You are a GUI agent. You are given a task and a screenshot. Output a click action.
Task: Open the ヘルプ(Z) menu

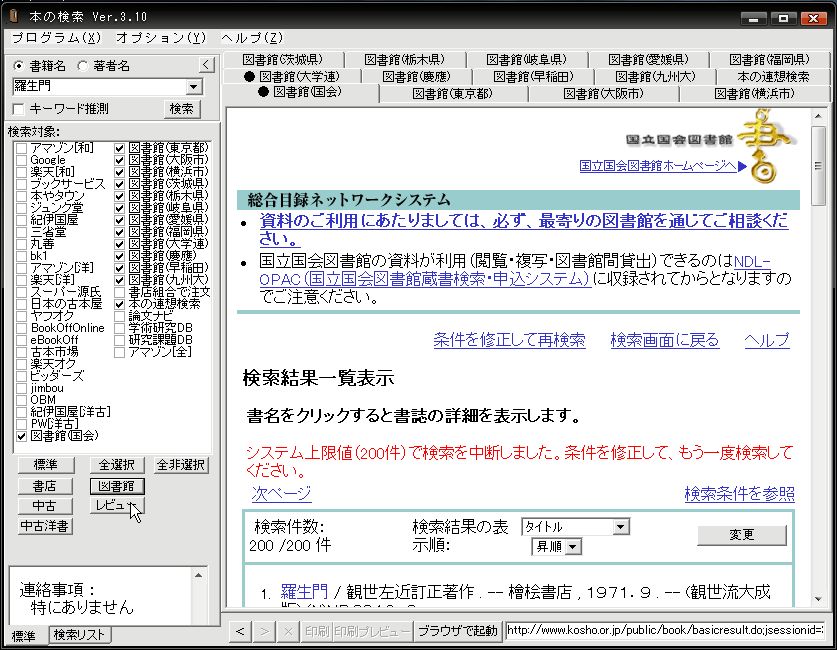(x=251, y=37)
